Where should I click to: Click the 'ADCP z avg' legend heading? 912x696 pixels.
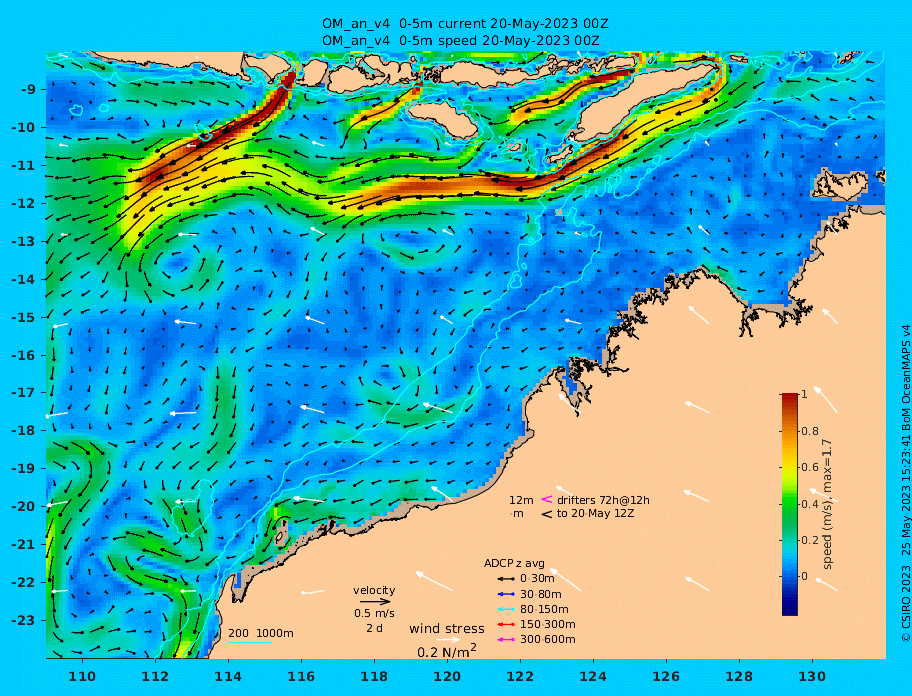[514, 563]
